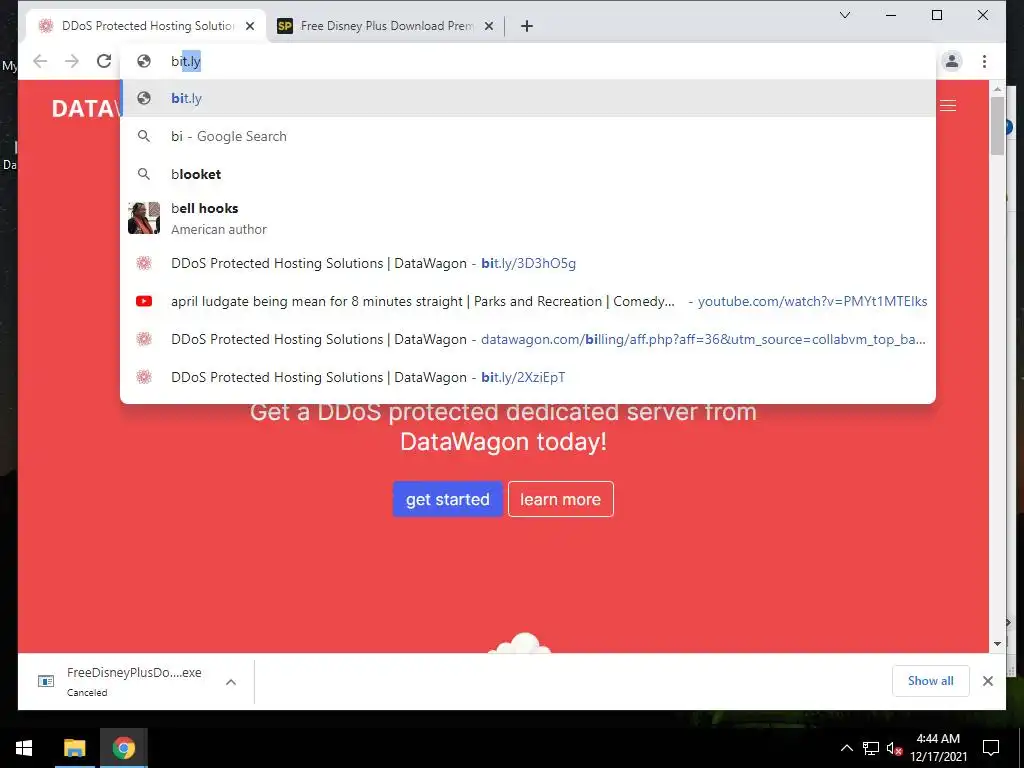The image size is (1024, 768).
Task: Pick the blooket search suggestion
Action: point(528,174)
